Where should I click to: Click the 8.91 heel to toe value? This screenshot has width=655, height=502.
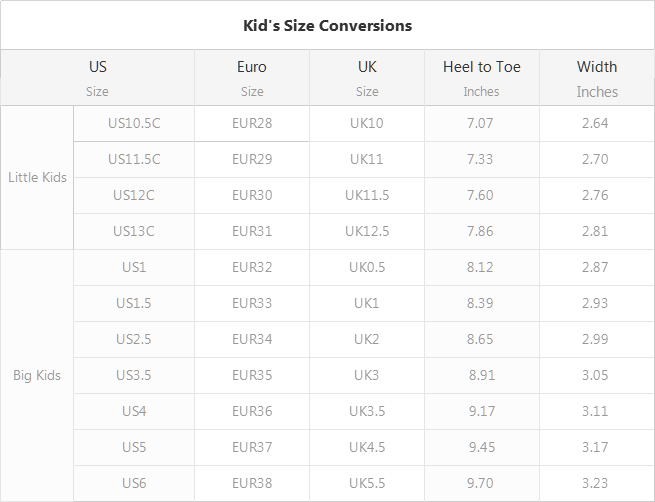(482, 375)
